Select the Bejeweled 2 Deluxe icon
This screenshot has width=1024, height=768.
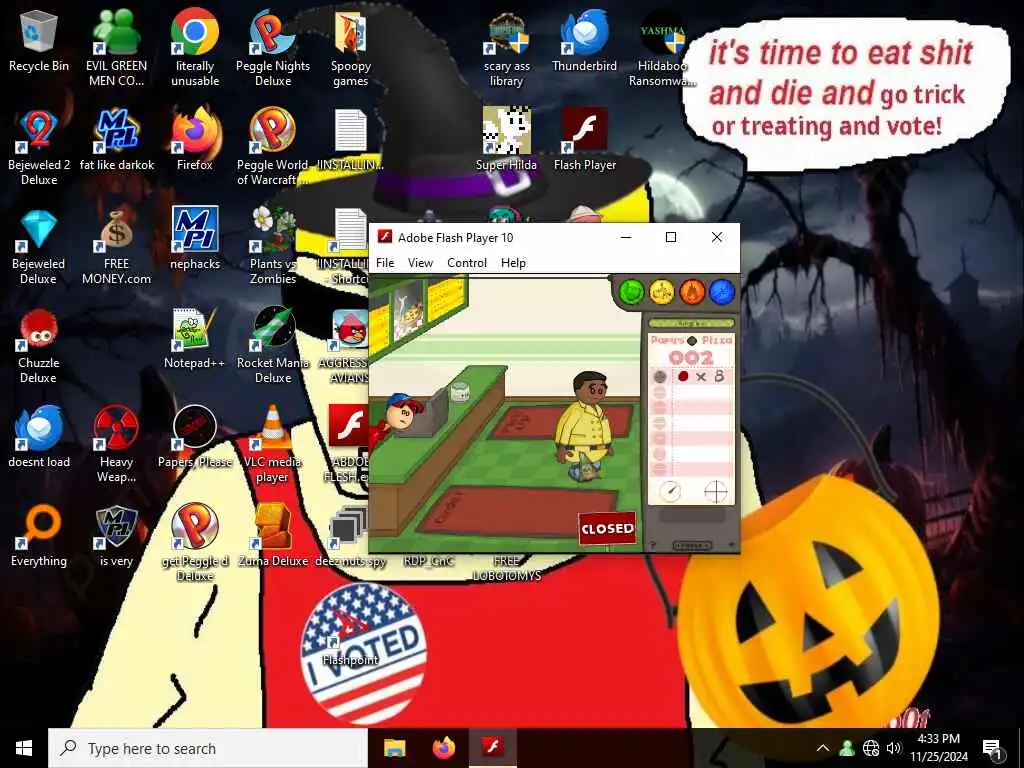[x=39, y=148]
